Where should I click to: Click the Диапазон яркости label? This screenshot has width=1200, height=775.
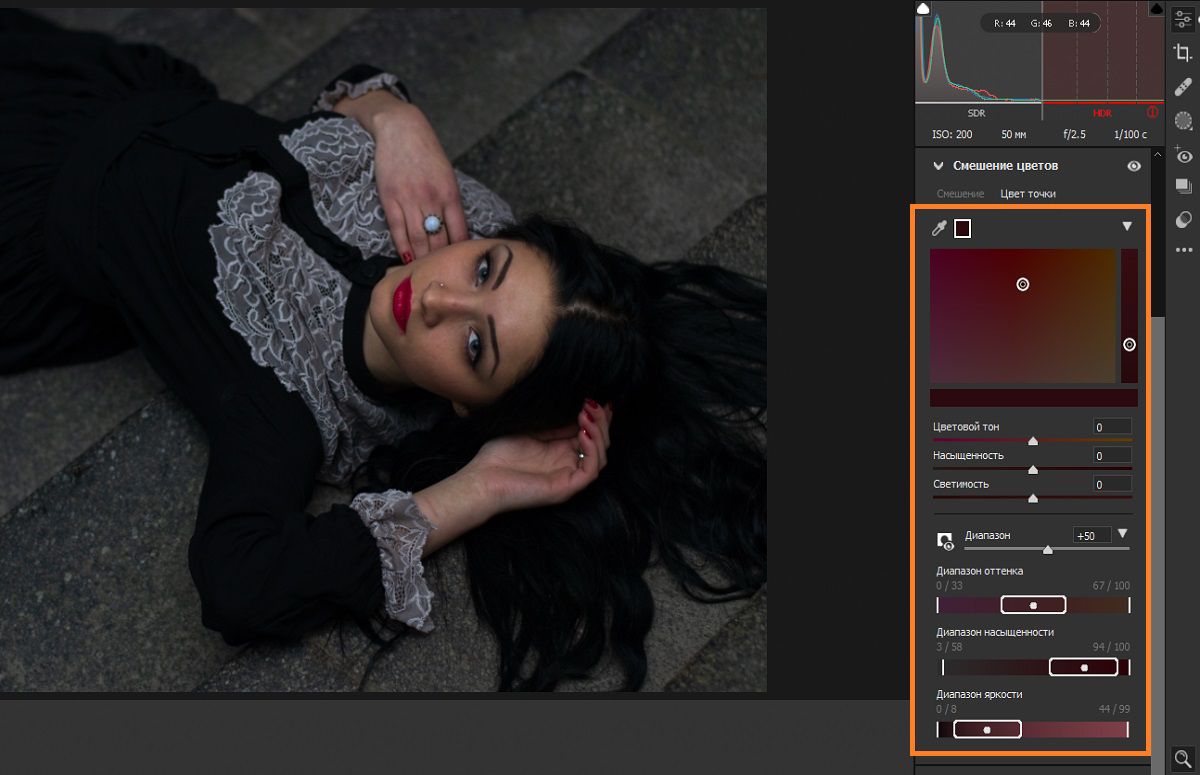pos(979,694)
